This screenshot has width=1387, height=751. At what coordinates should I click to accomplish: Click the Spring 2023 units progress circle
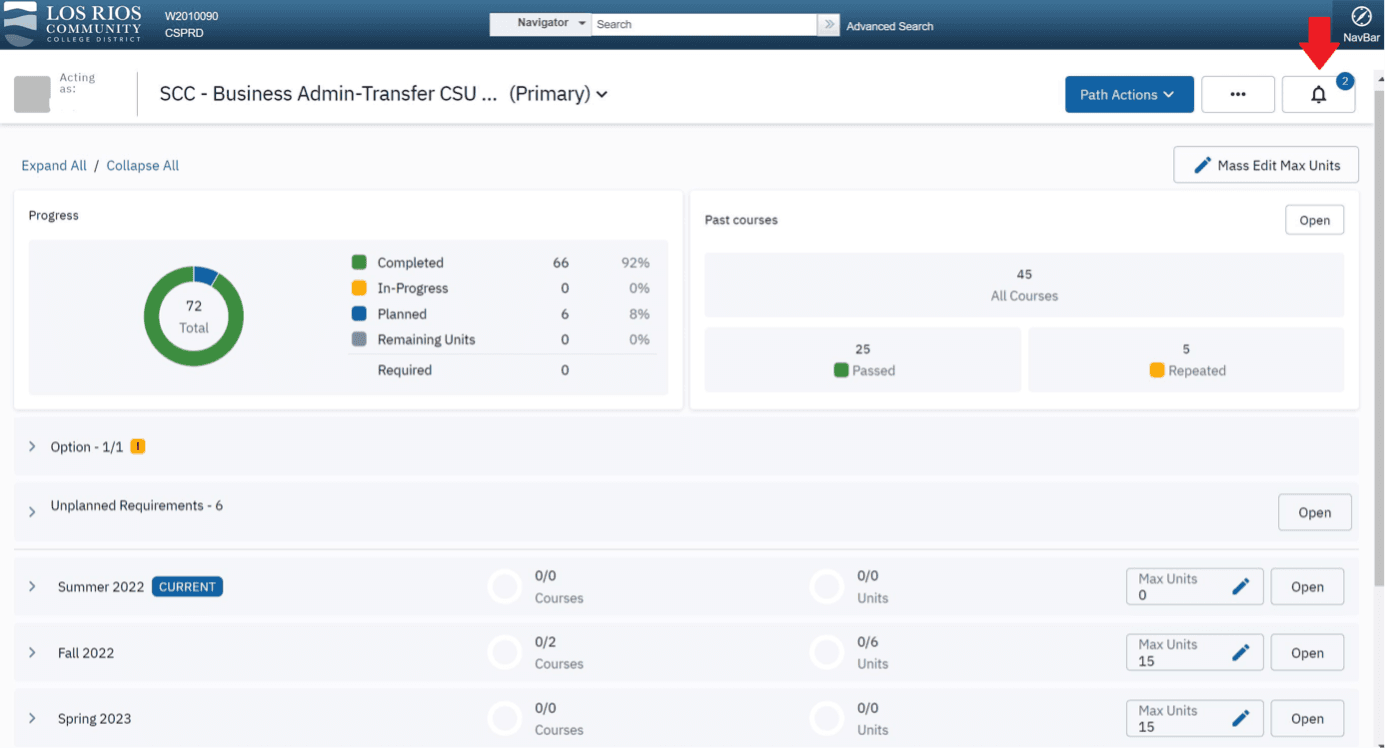tap(827, 719)
